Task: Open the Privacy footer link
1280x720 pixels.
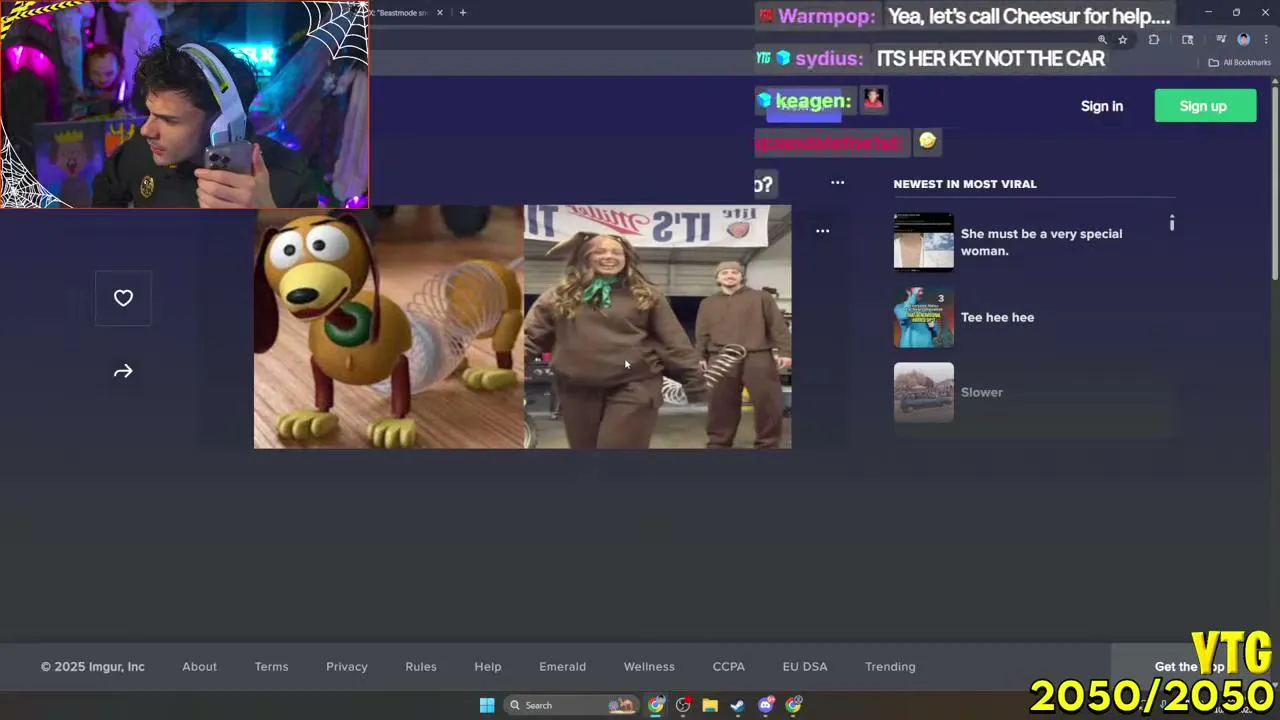Action: click(x=347, y=667)
